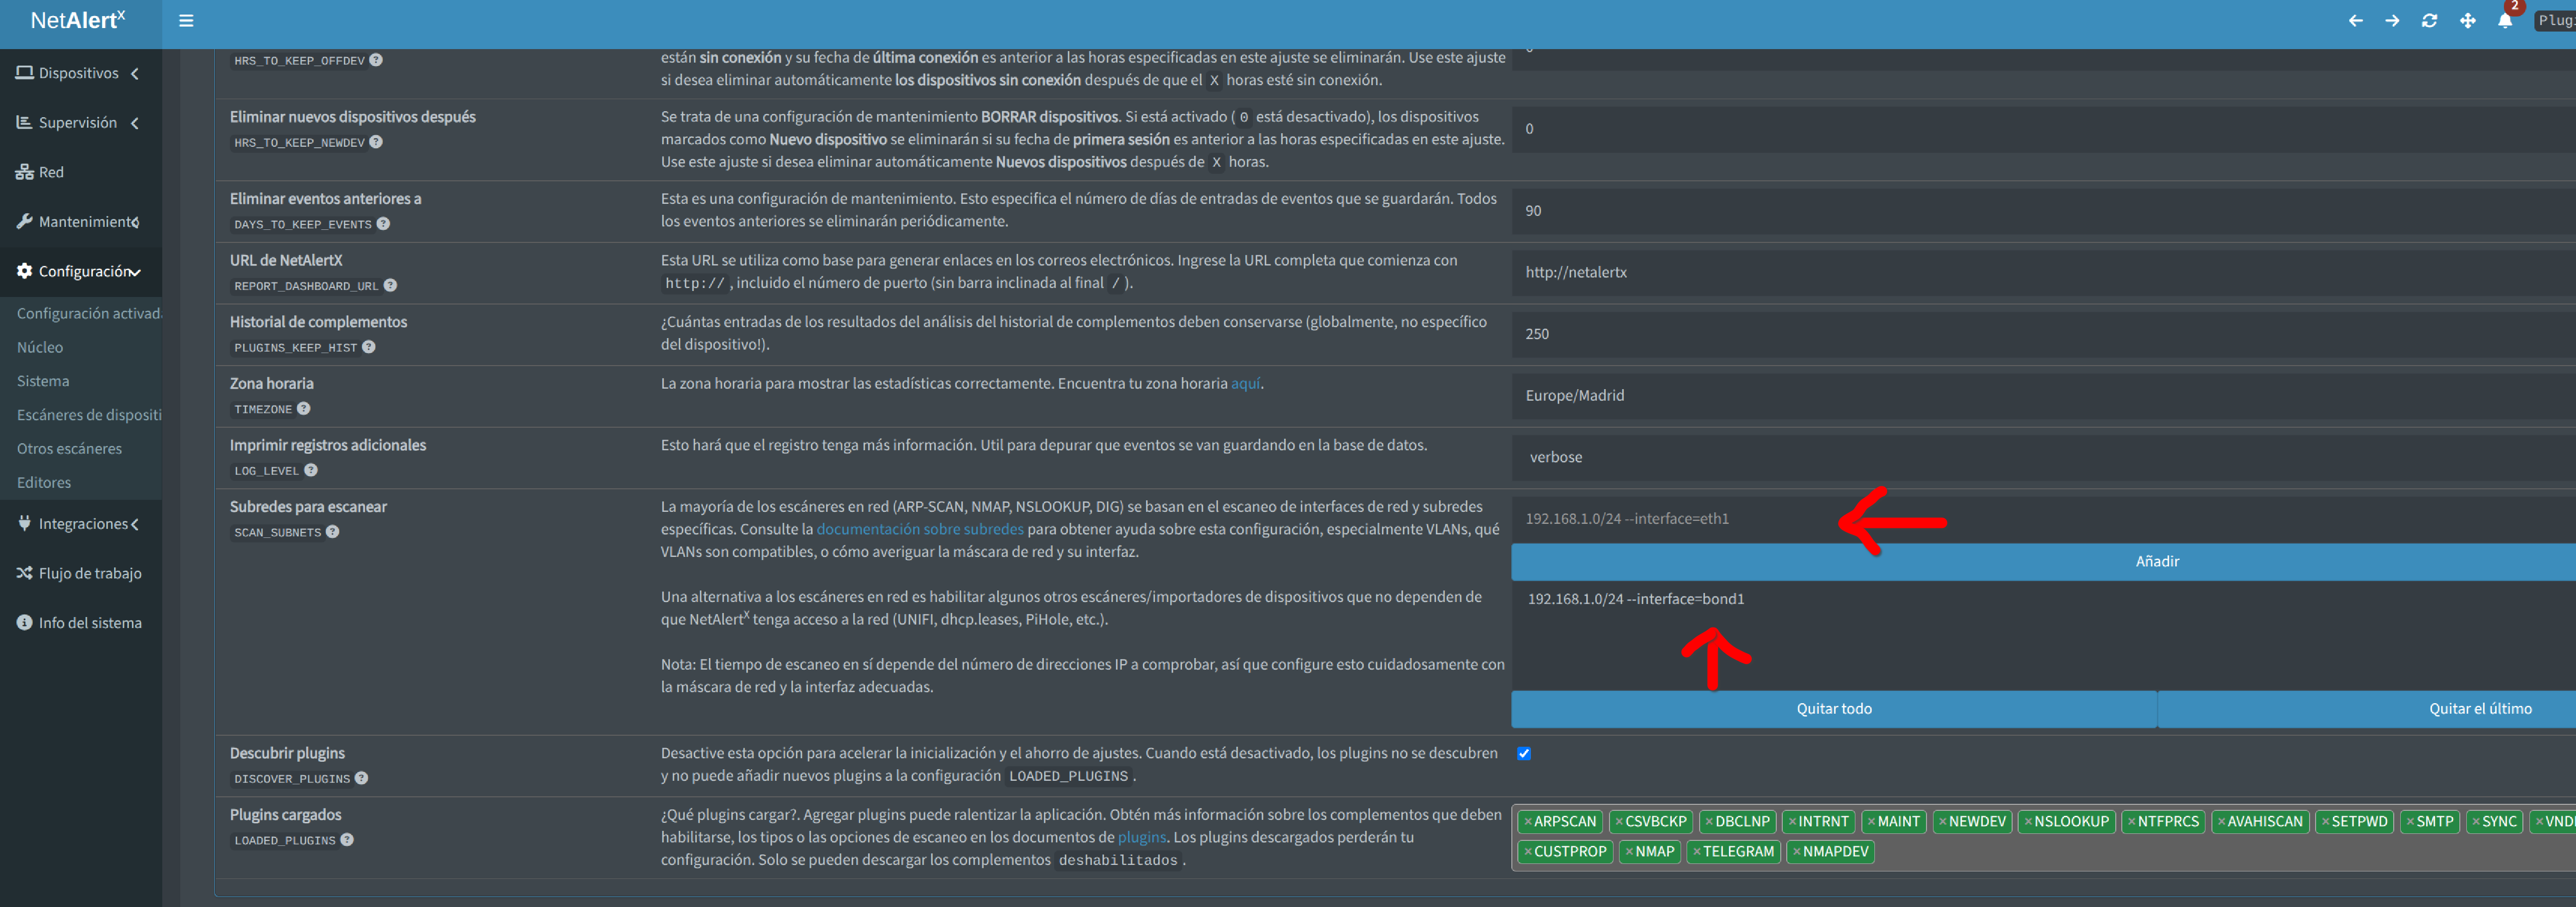Click the forward arrow icon in header
The width and height of the screenshot is (2576, 907).
coord(2392,21)
